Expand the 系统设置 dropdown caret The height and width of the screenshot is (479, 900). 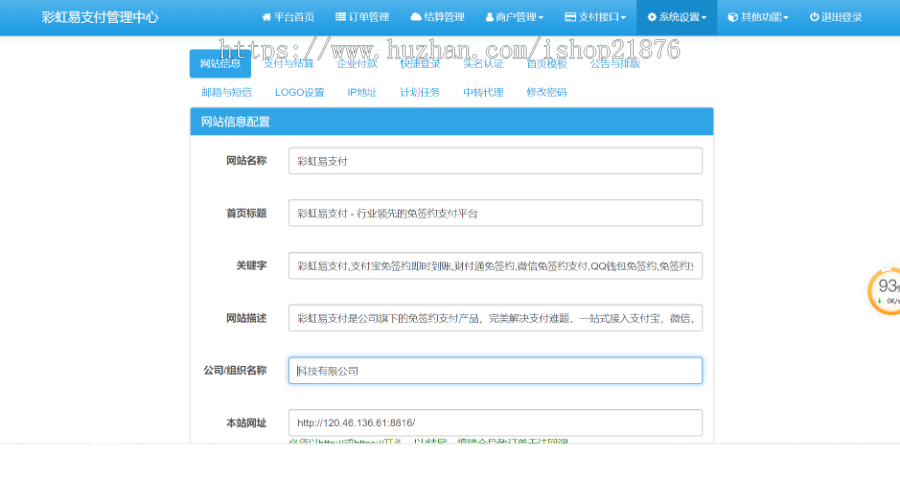coord(704,18)
